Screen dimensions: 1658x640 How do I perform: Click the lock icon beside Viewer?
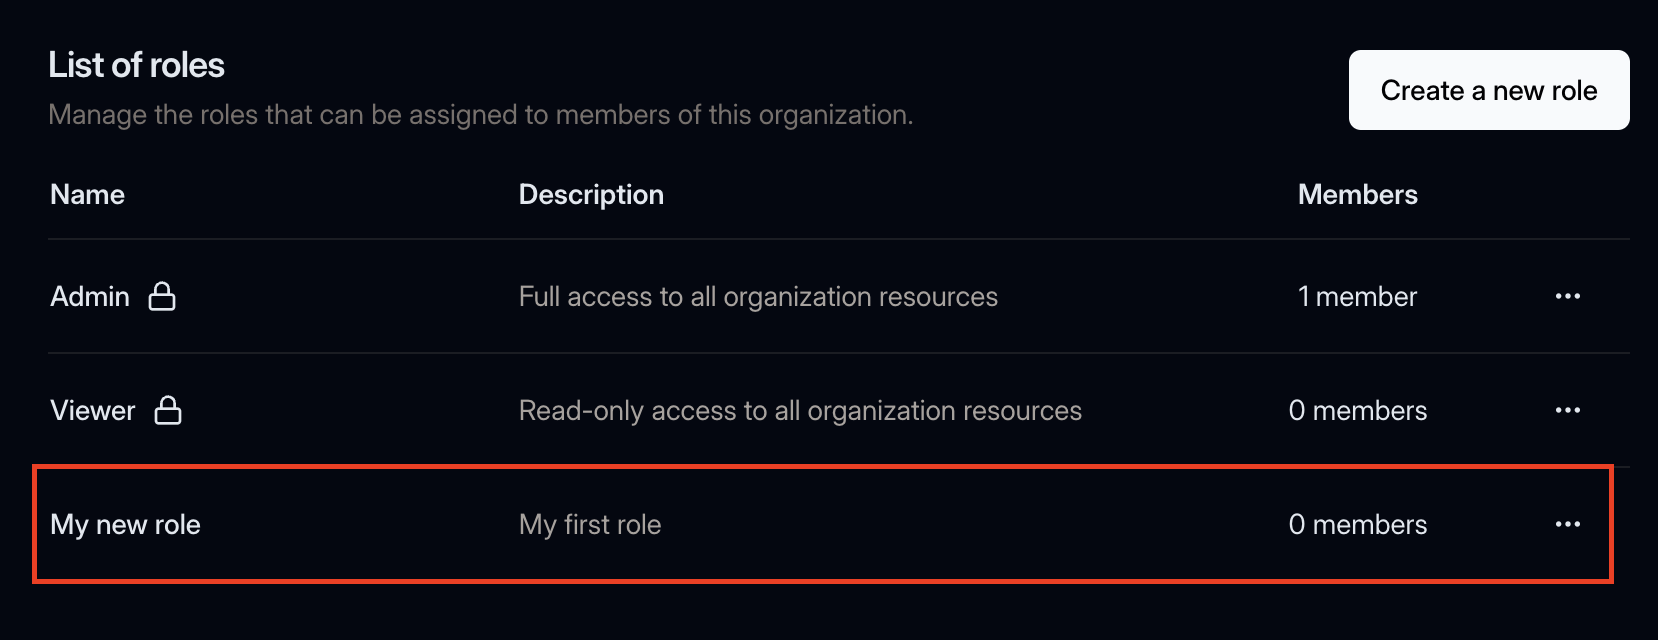click(170, 410)
